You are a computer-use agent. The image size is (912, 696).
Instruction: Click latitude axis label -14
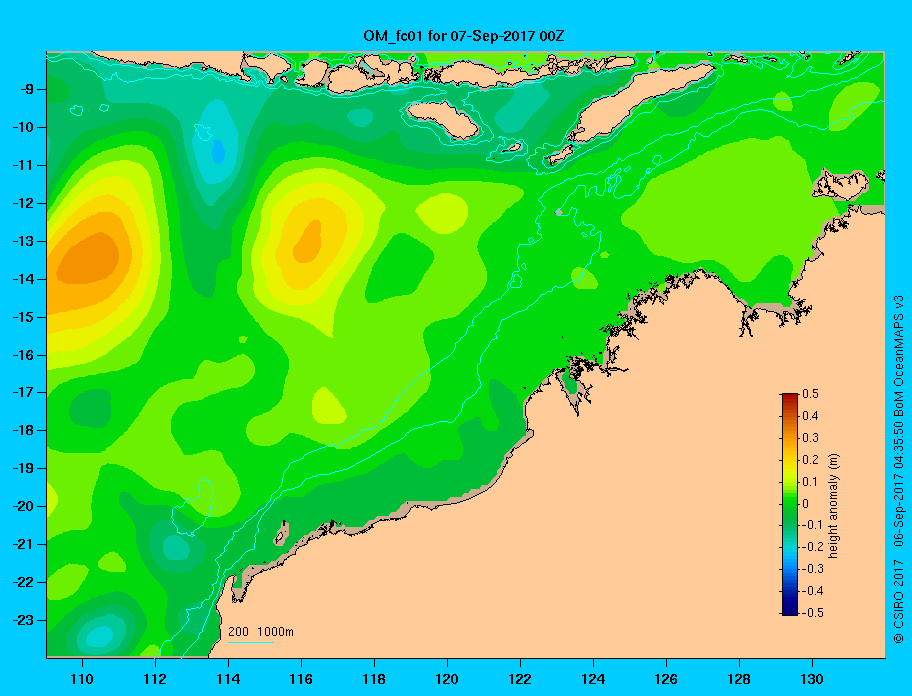tap(22, 279)
